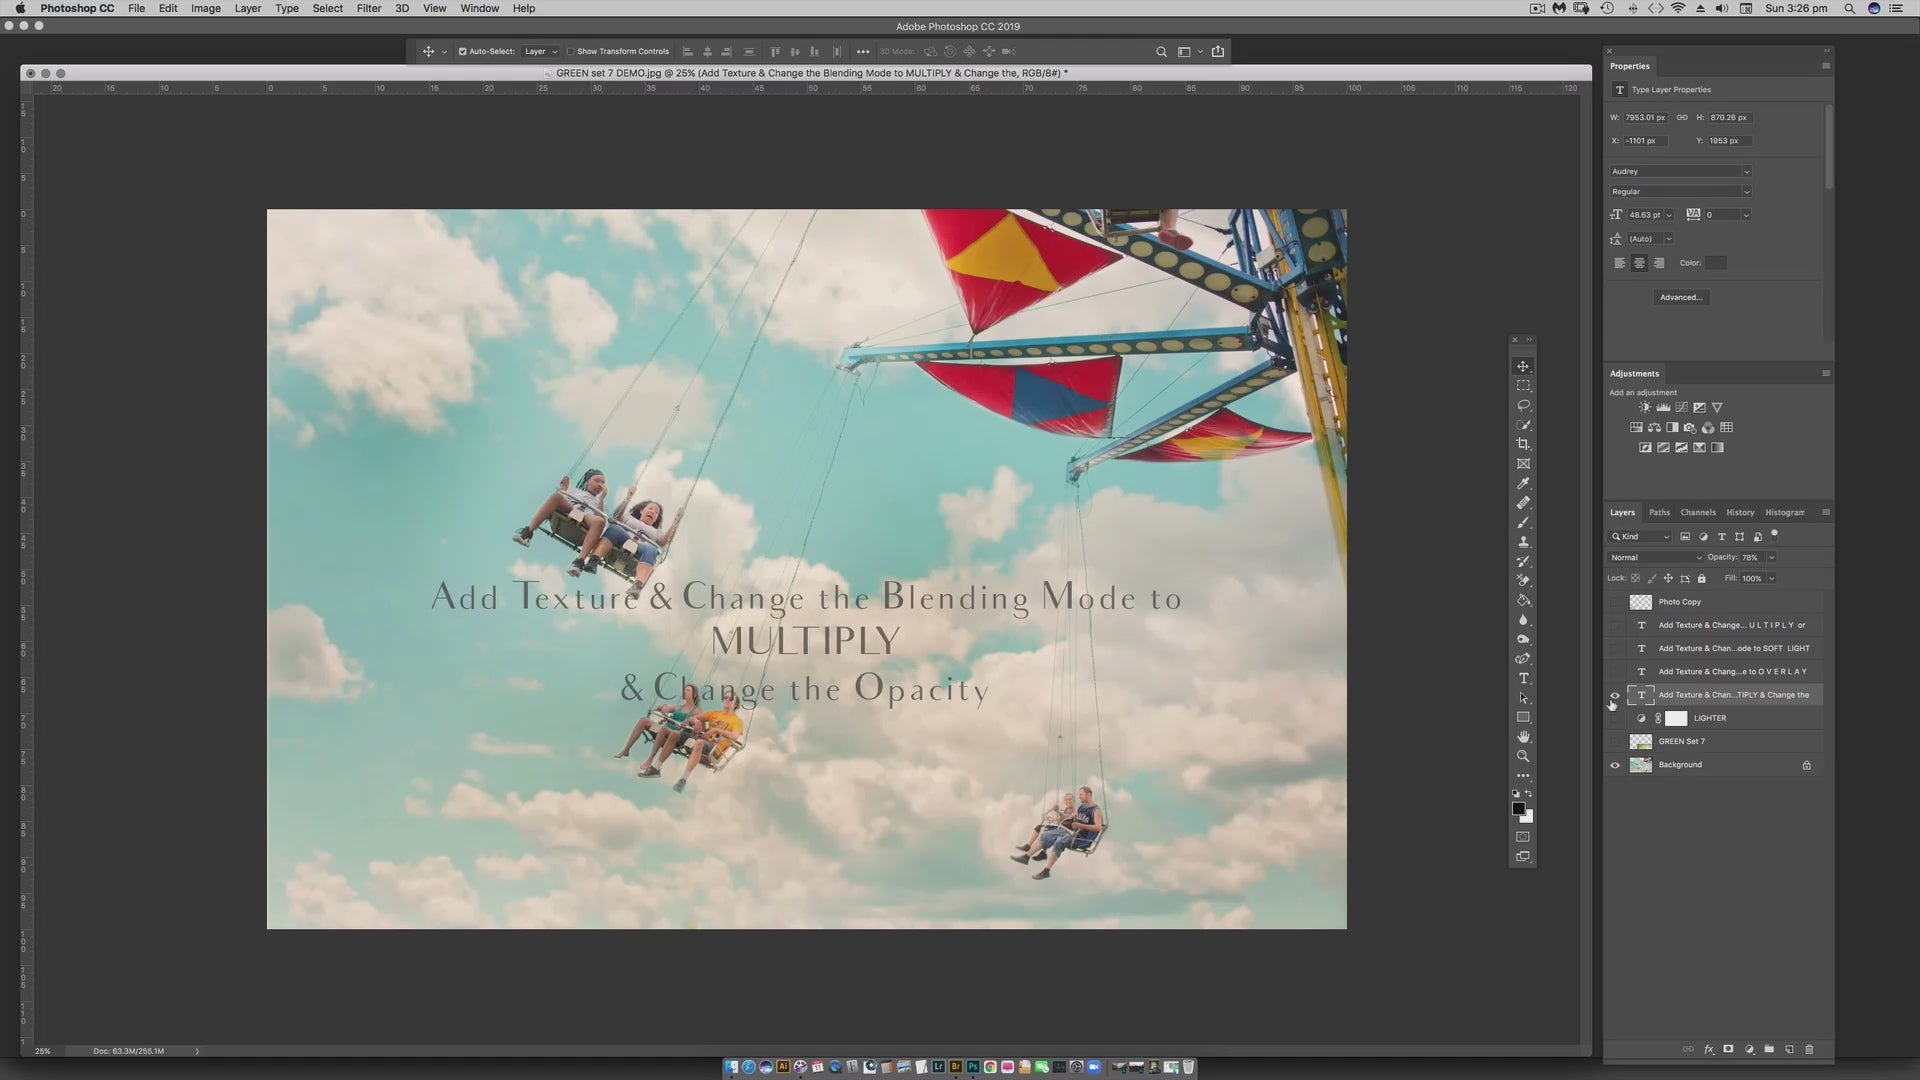Image resolution: width=1920 pixels, height=1080 pixels.
Task: Select the Lasso tool
Action: (x=1523, y=405)
